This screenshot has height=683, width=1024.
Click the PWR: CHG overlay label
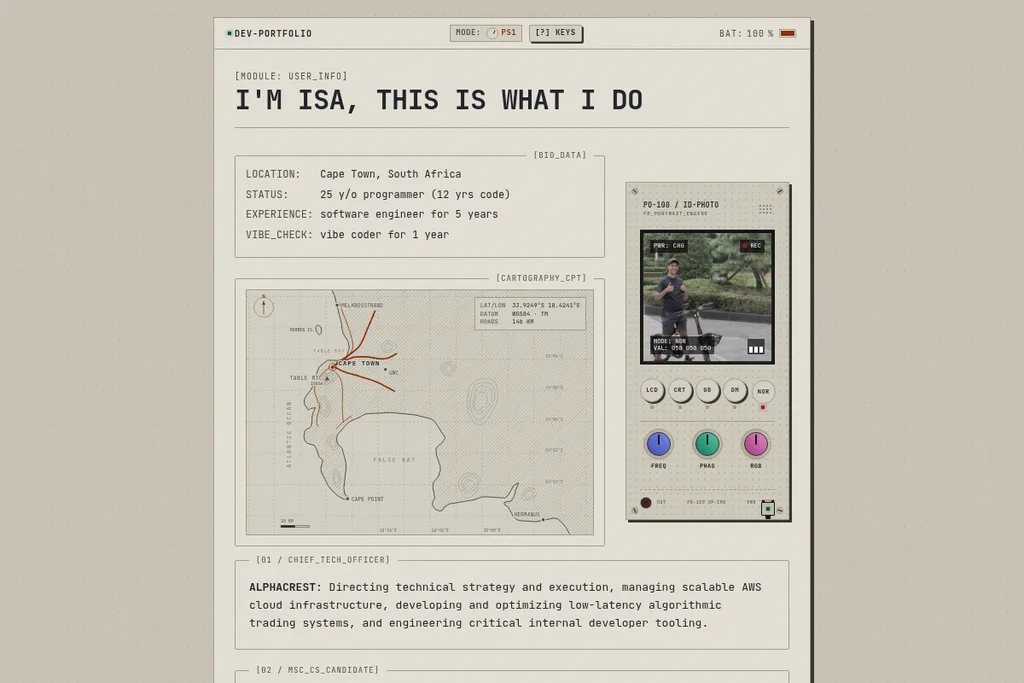tap(669, 246)
